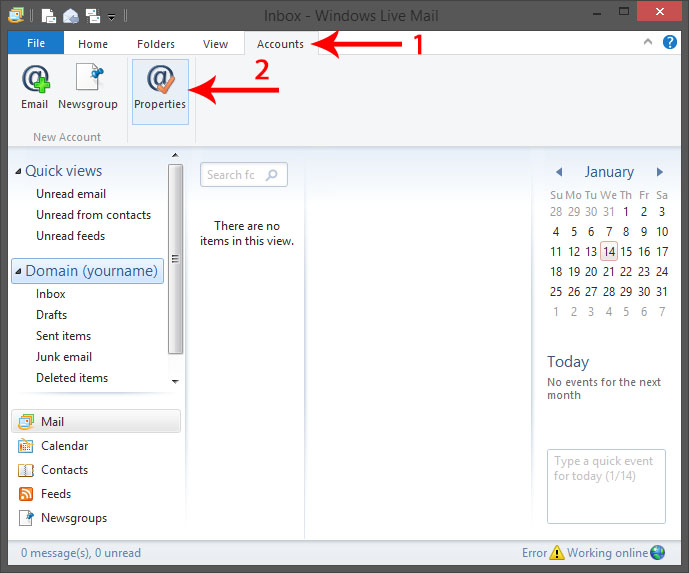689x573 pixels.
Task: Switch to the Folders tab
Action: point(156,44)
